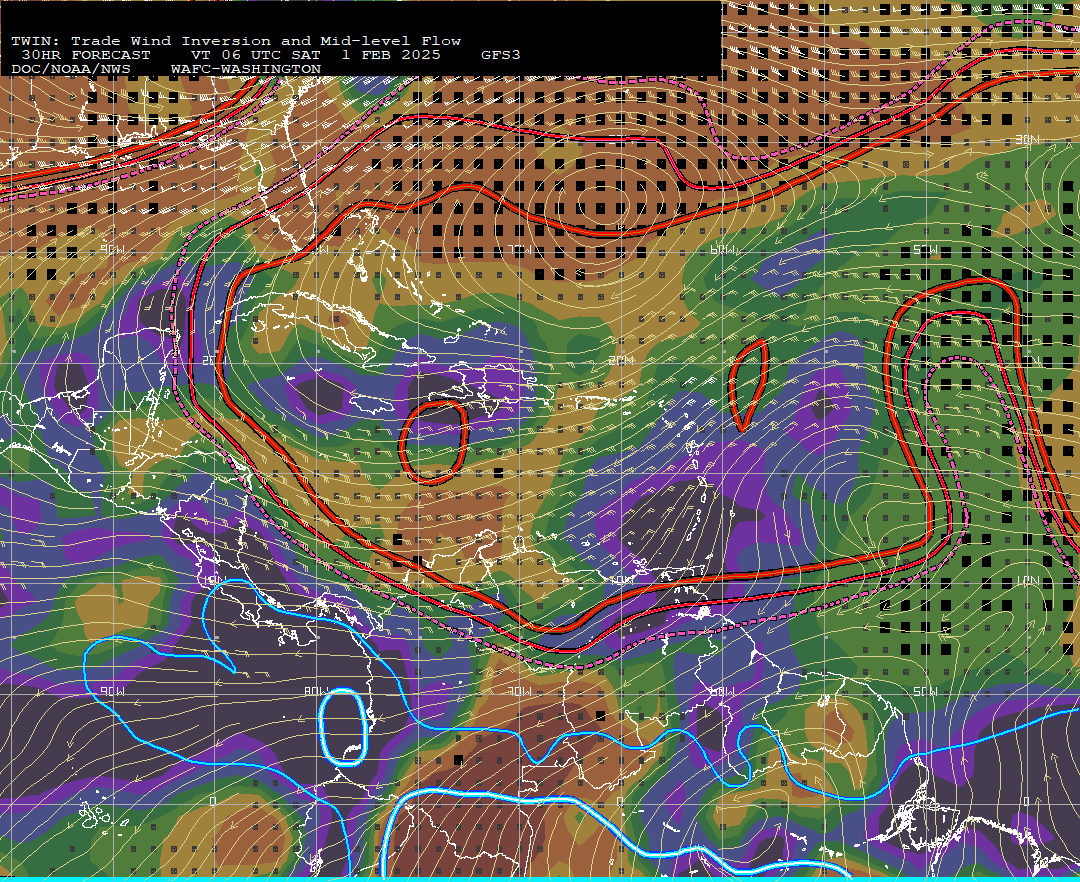The image size is (1080, 882).
Task: Select the 'GFS3' model label
Action: (501, 55)
